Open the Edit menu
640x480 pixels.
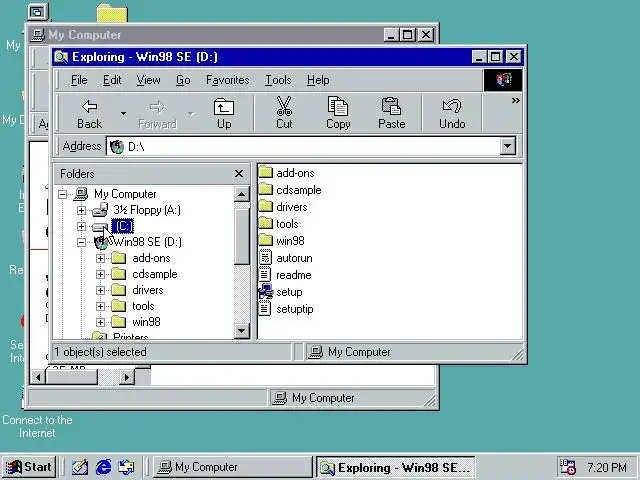(112, 80)
